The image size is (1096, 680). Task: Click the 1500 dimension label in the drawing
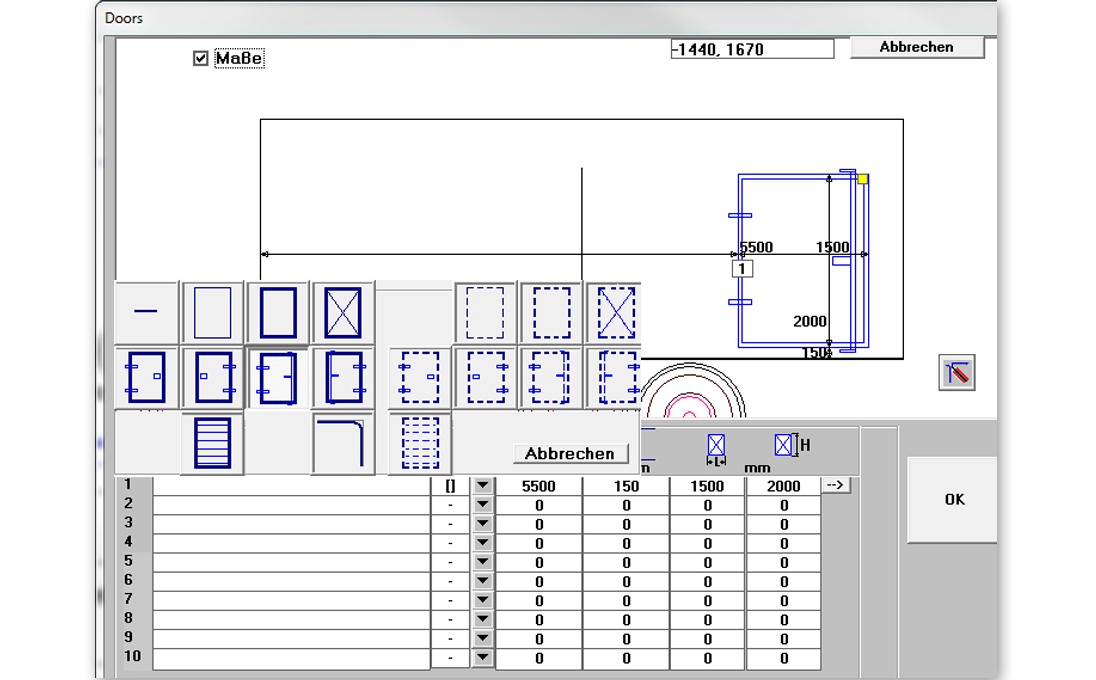pos(832,247)
